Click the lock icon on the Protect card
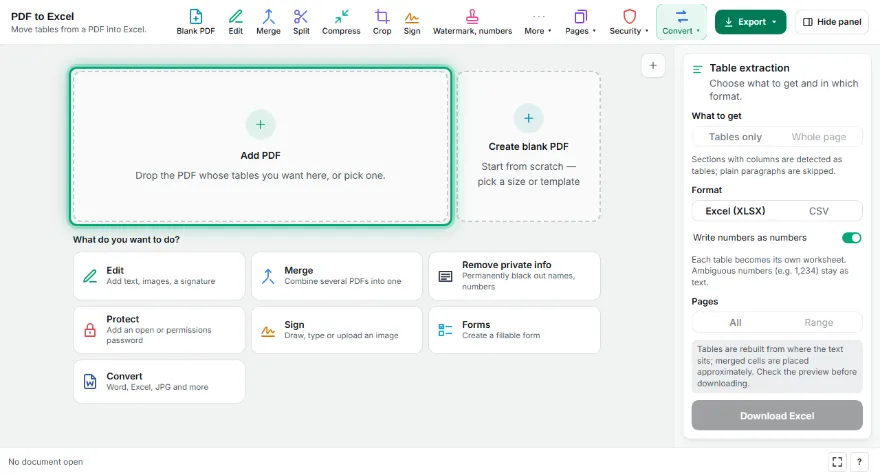Image resolution: width=880 pixels, height=475 pixels. 90,330
